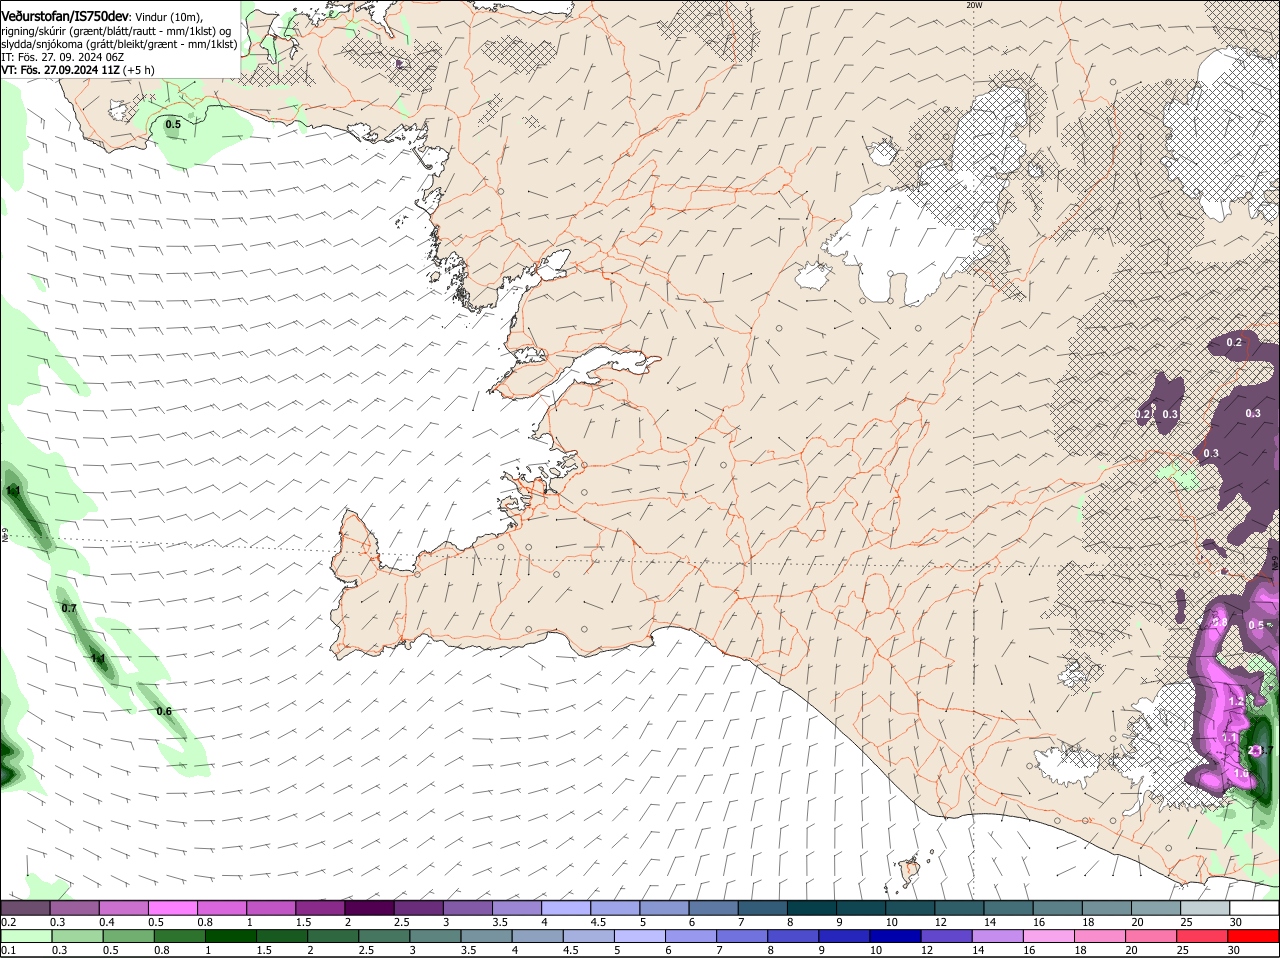The height and width of the screenshot is (958, 1280).
Task: Pick lower legend row green swatch labeled 0.5
Action: [128, 936]
